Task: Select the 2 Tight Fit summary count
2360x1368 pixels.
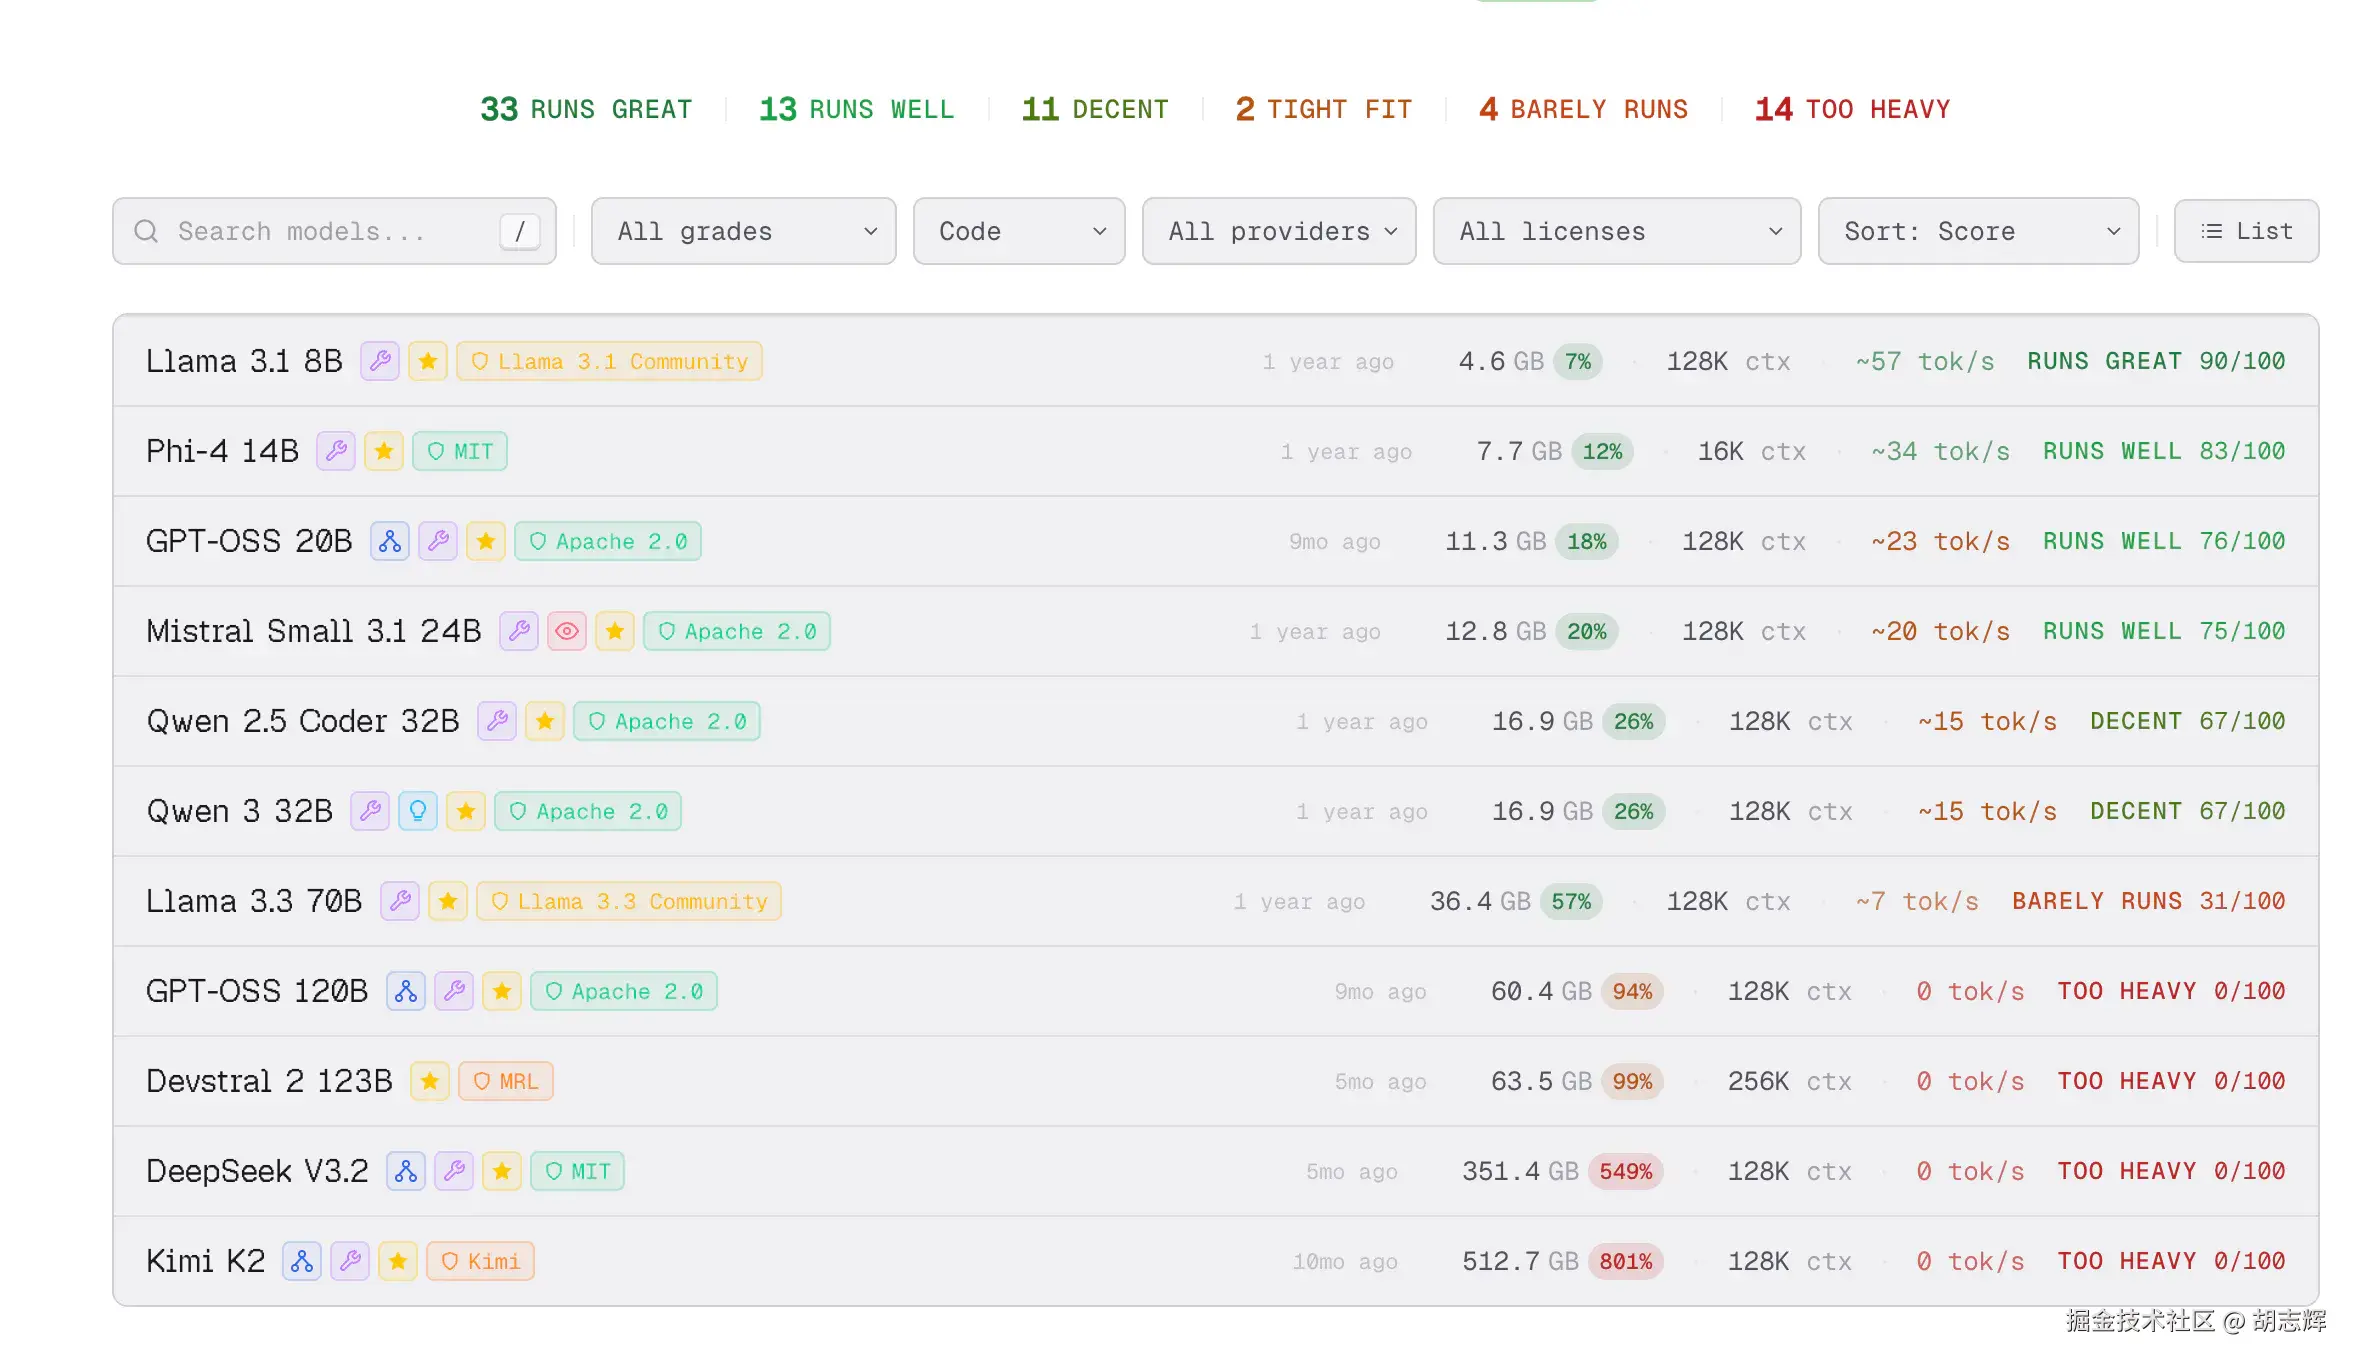Action: [1324, 109]
